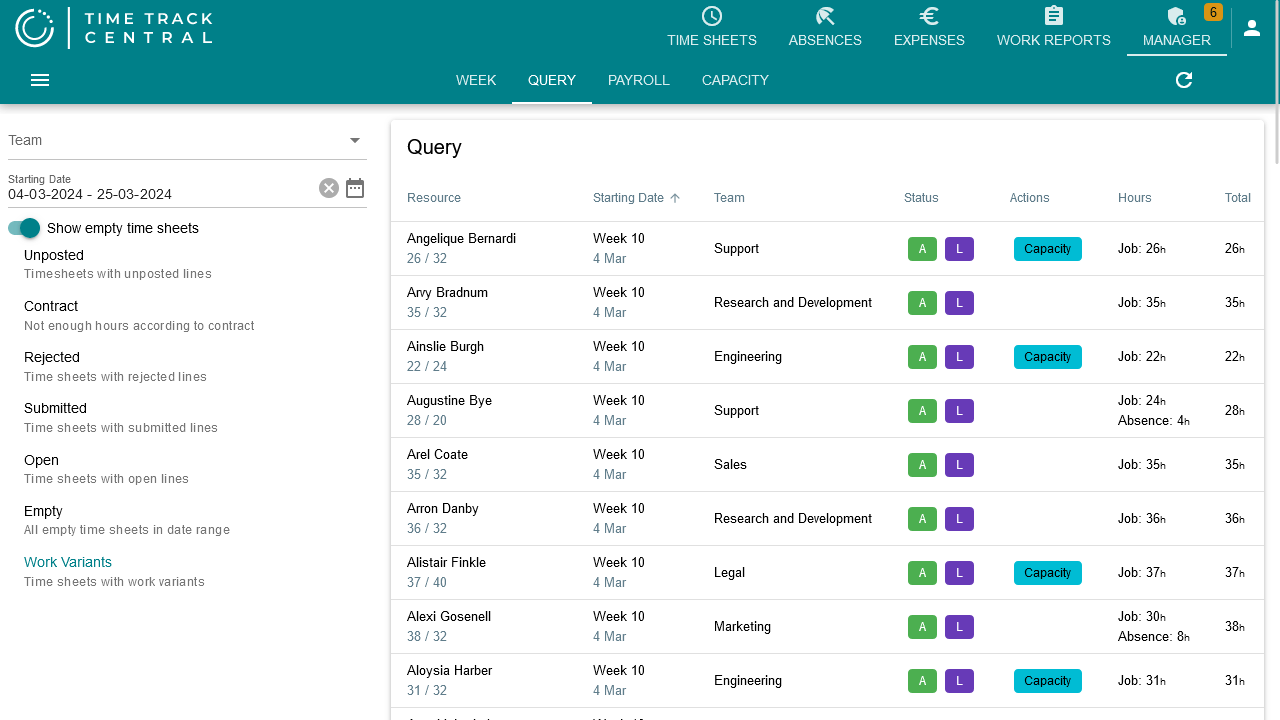Screen dimensions: 1280x720
Task: Open Augustine Bye resource row
Action: click(827, 411)
